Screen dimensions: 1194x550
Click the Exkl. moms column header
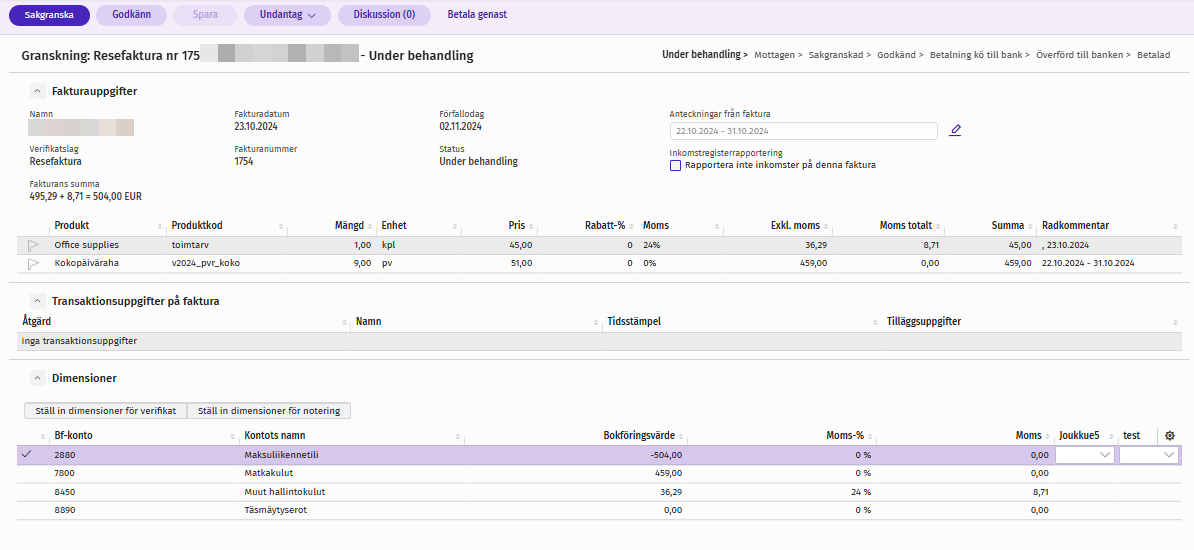pos(795,226)
